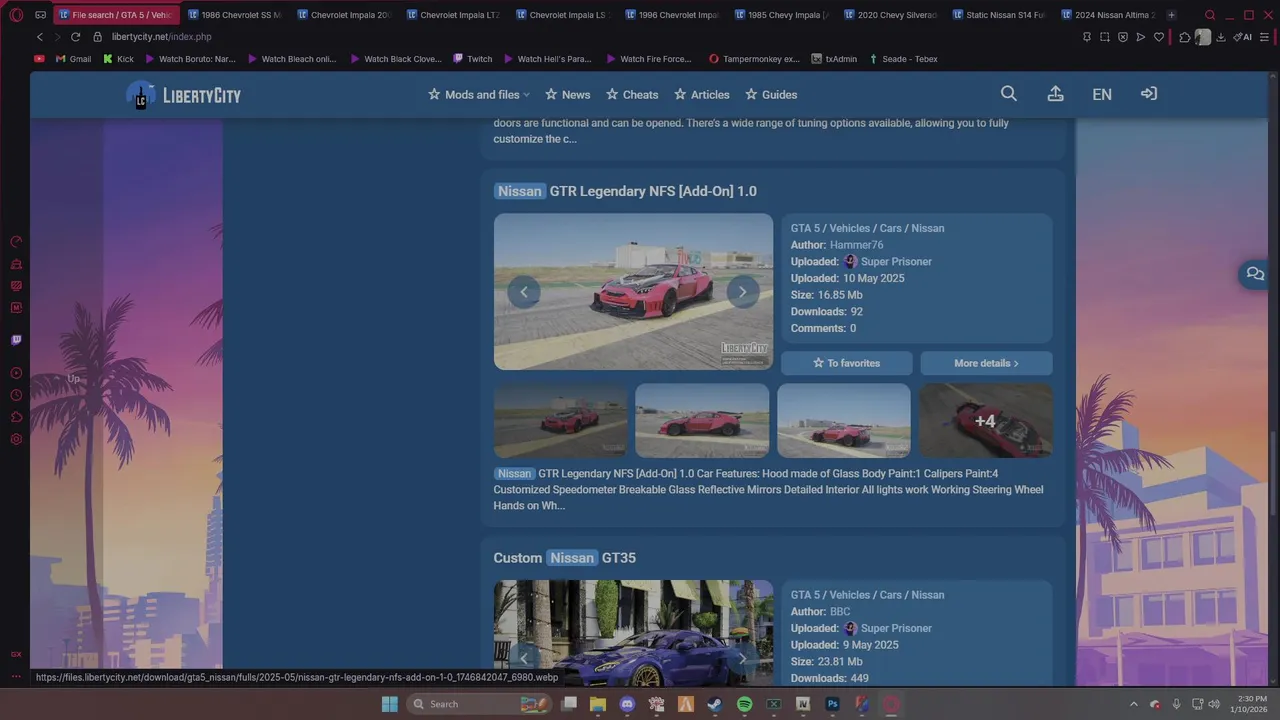Open the News section

[x=568, y=95]
